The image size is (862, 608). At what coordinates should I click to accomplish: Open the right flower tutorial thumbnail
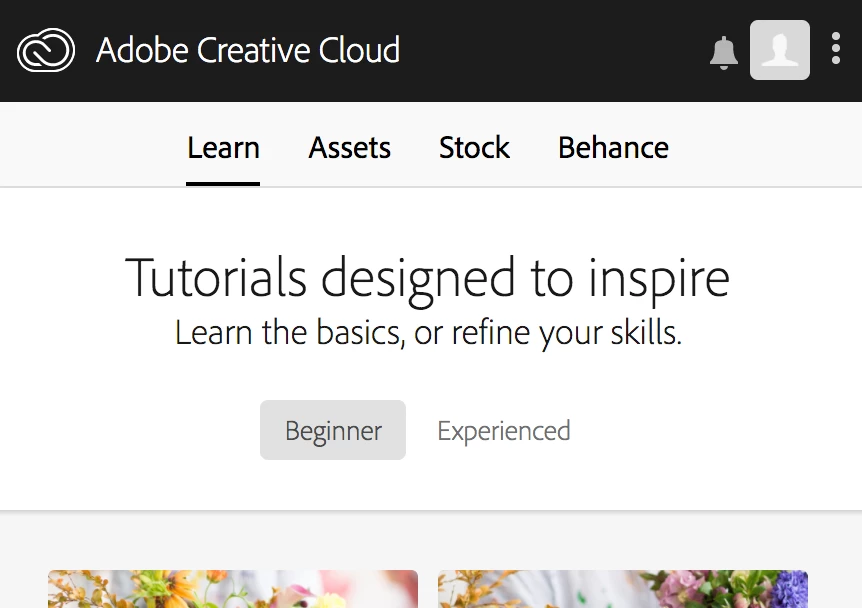point(623,589)
